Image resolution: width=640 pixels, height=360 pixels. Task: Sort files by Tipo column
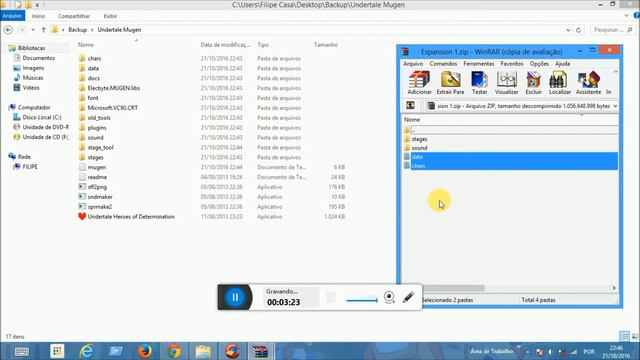(263, 45)
